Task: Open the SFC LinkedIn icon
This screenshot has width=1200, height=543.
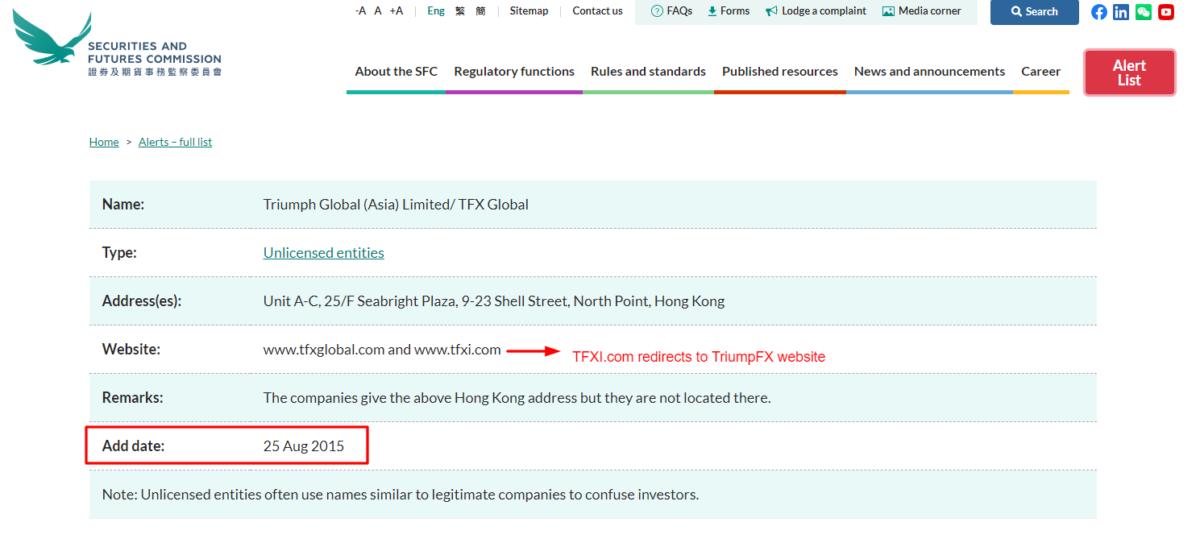Action: coord(1122,12)
